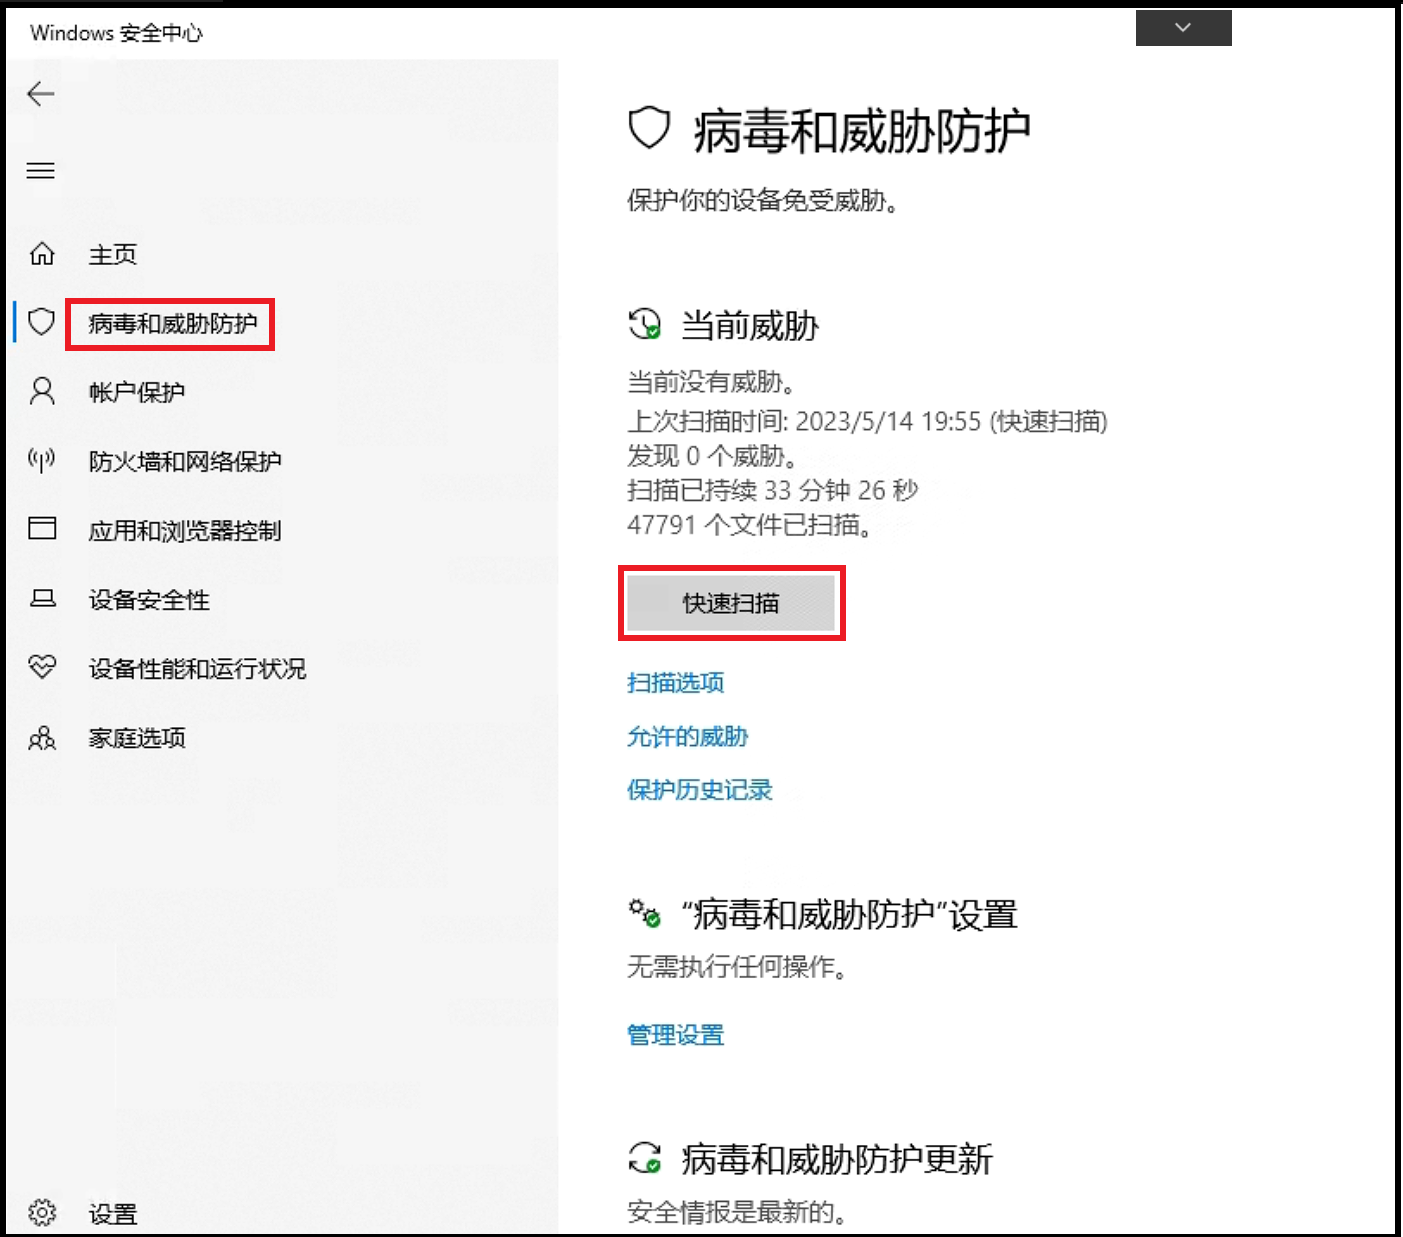Select 病毒和威胁防护 in the sidebar
The width and height of the screenshot is (1403, 1237).
(172, 323)
